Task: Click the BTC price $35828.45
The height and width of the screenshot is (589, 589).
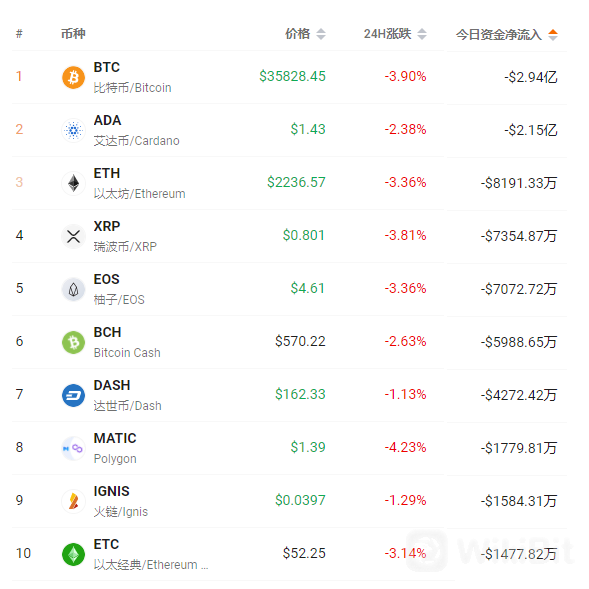Action: click(x=292, y=76)
